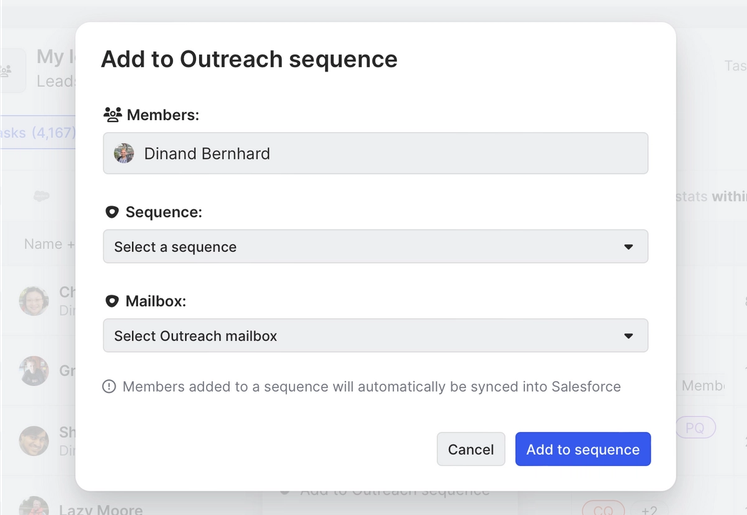Click the shield icon beside Sequence label

(112, 212)
